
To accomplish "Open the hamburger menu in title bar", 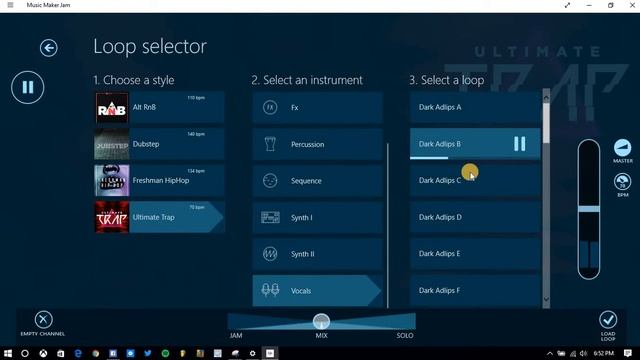I will click(10, 5).
